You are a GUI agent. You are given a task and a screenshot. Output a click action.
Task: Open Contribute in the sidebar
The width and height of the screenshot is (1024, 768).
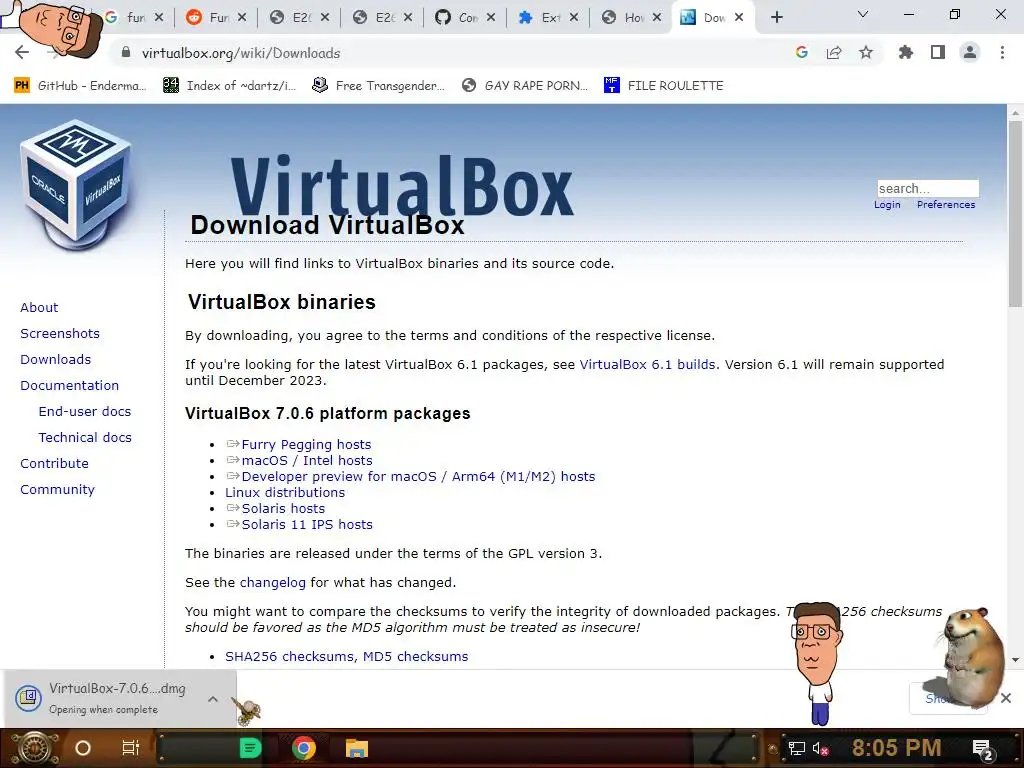54,464
